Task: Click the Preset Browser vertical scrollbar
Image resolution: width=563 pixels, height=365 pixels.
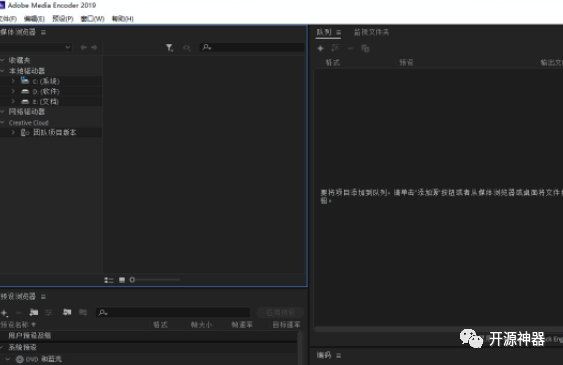Action: (300, 348)
